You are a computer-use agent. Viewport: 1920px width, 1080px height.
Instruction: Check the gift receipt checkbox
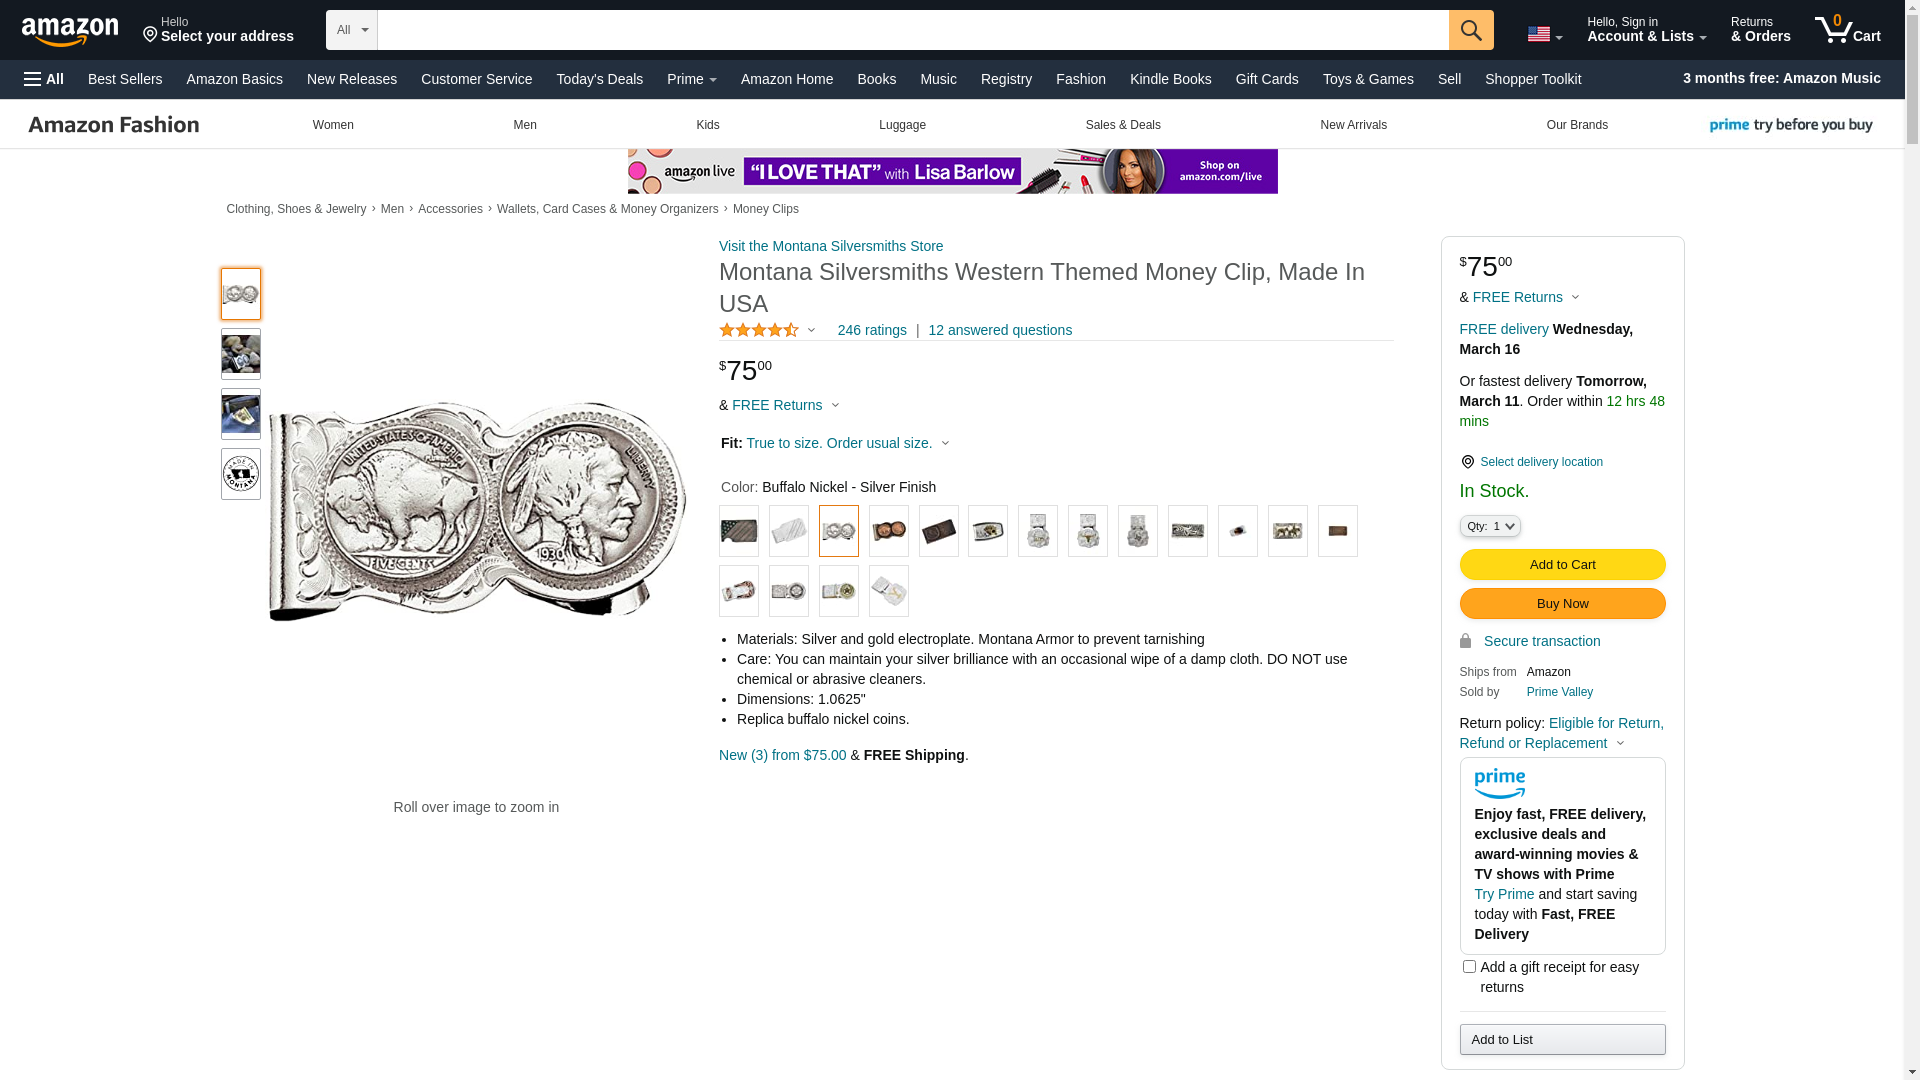[1469, 967]
